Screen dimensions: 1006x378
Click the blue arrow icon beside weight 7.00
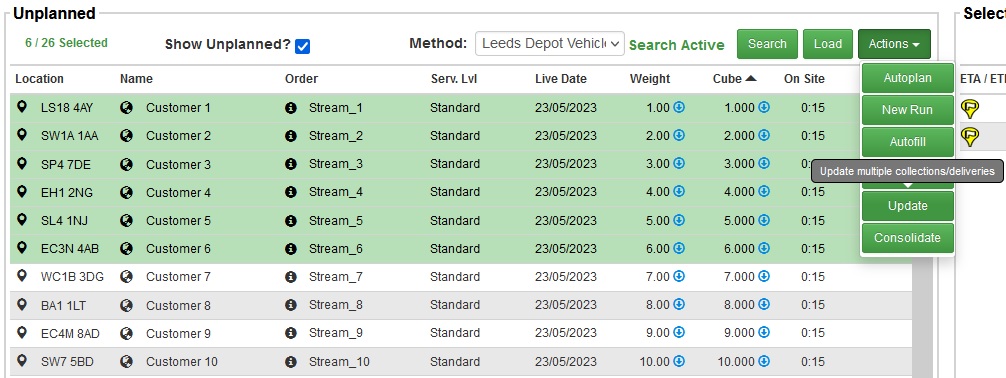click(x=679, y=276)
